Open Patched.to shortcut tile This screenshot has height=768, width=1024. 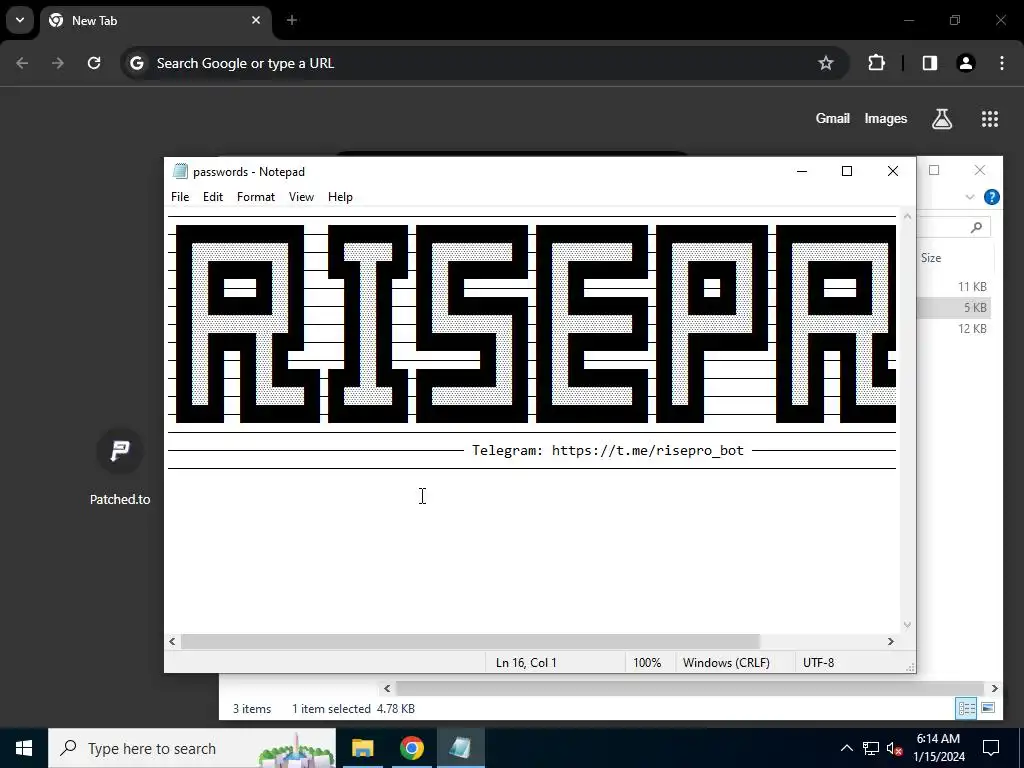point(120,468)
